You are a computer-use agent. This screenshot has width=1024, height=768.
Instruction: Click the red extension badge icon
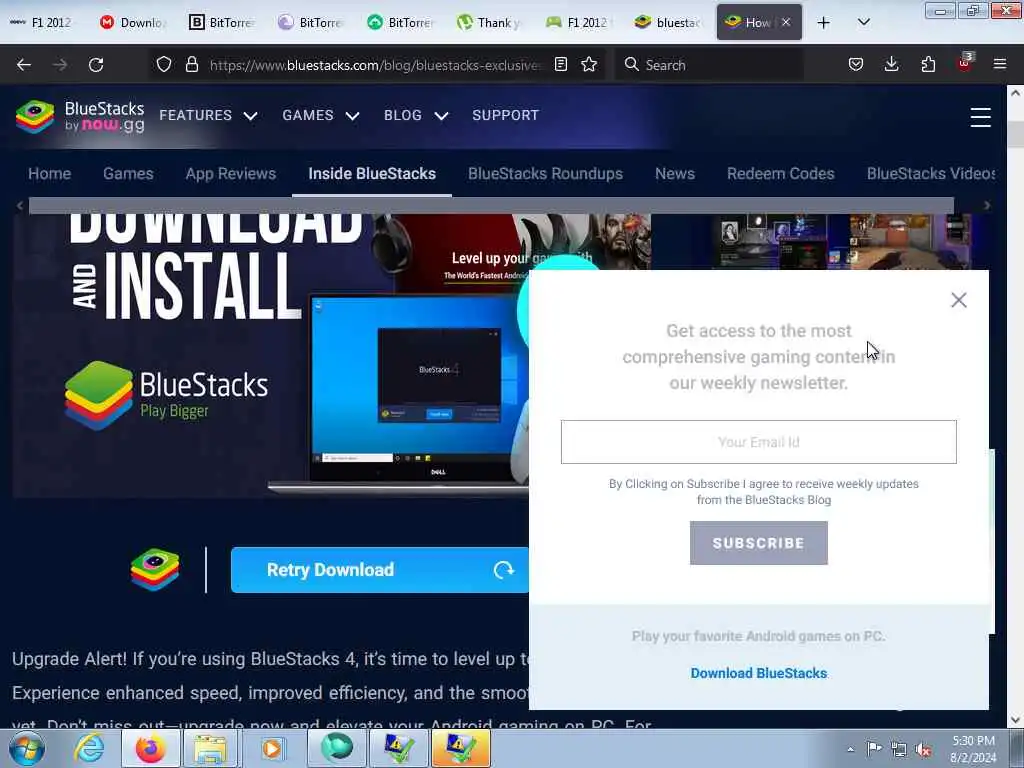965,63
